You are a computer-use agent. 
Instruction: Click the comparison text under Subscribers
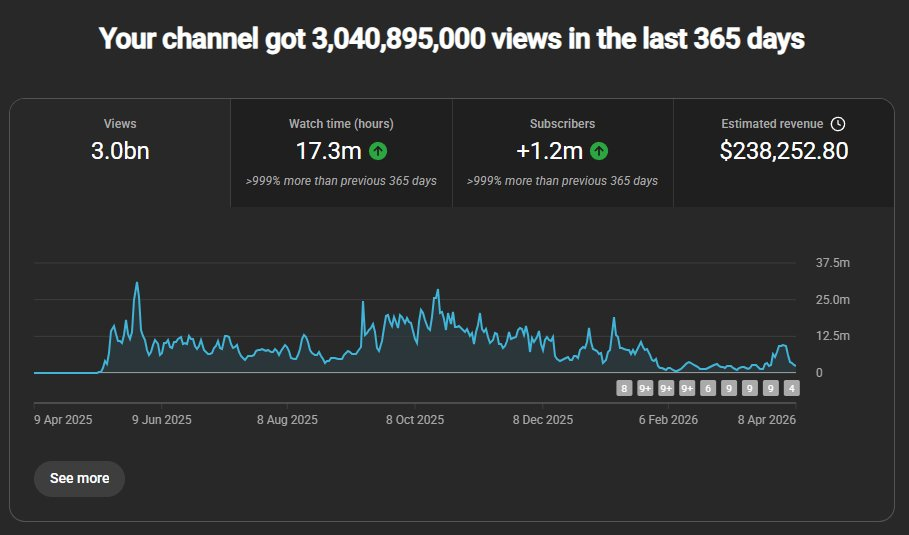click(562, 181)
